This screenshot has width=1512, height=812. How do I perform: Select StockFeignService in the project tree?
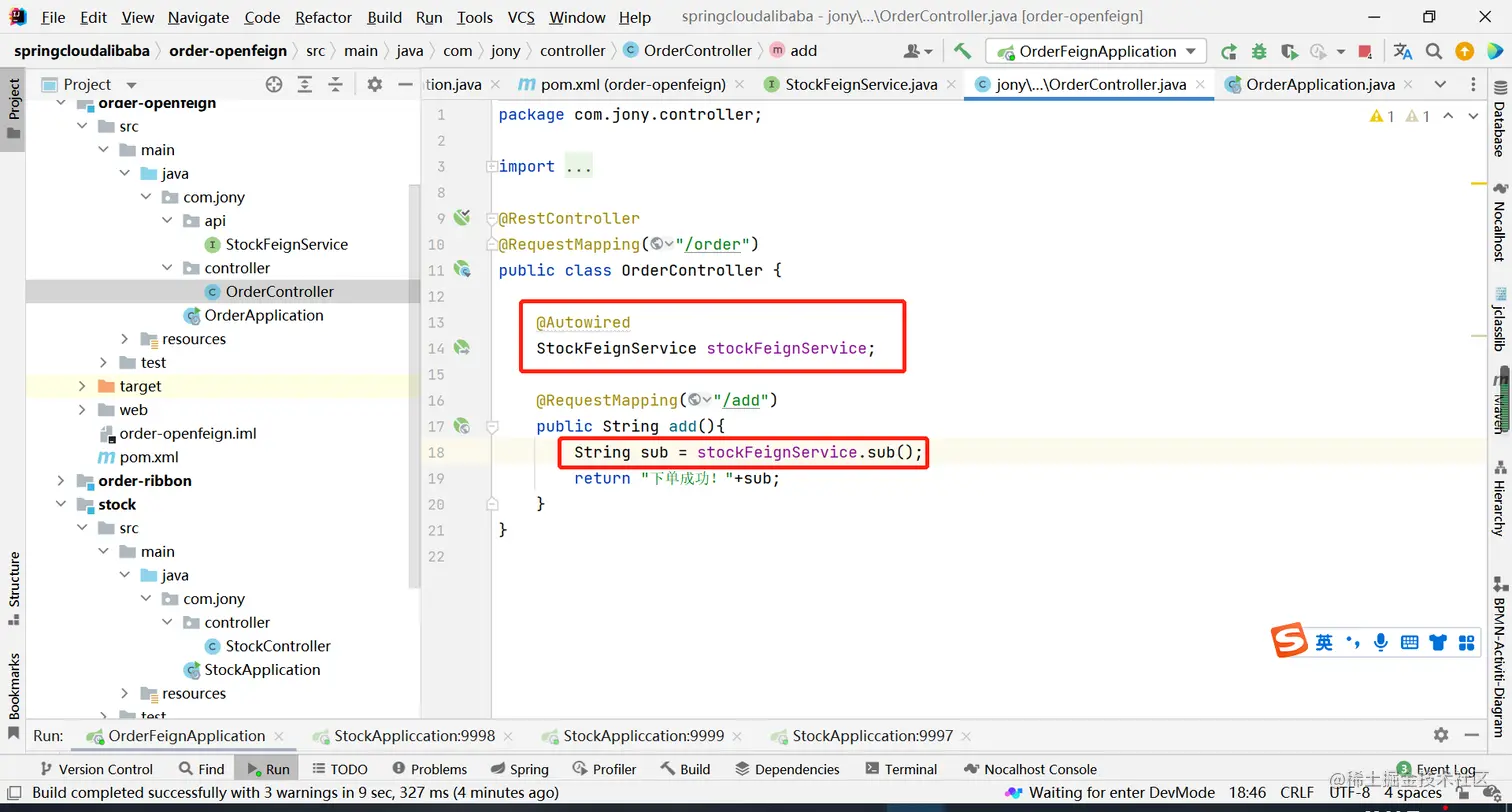pos(287,245)
